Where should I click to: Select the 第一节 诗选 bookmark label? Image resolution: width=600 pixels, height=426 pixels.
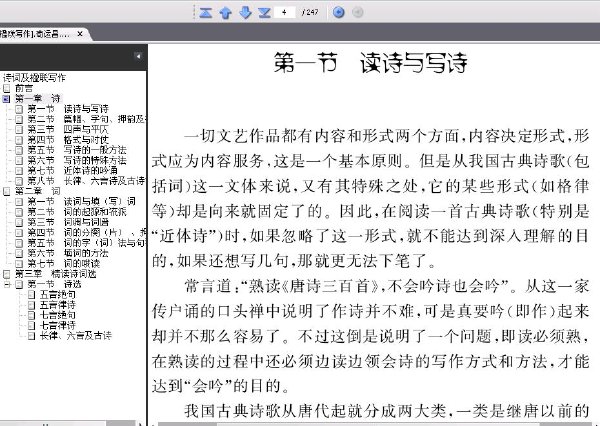coord(54,284)
